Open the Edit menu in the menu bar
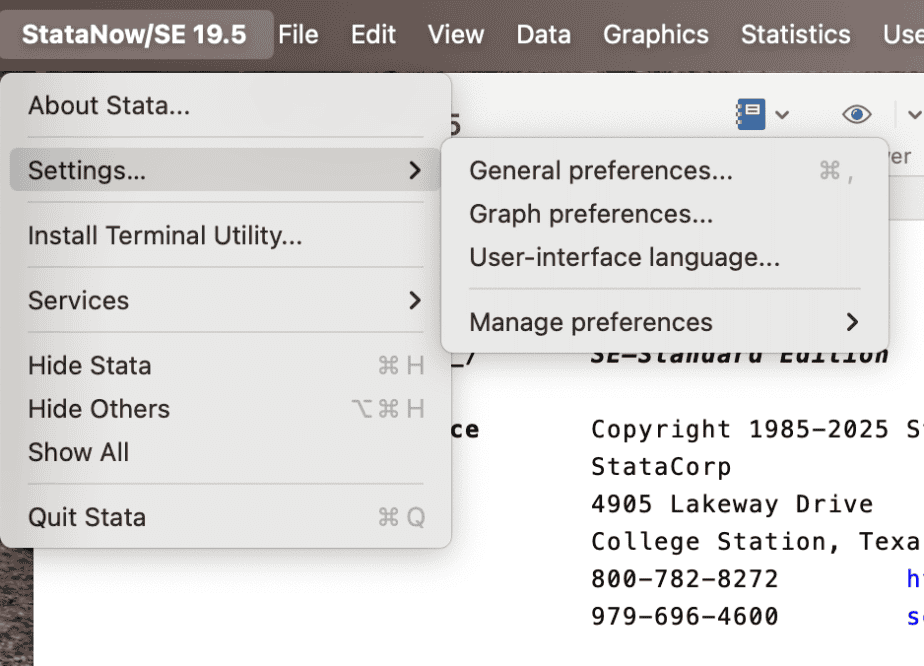924x666 pixels. pyautogui.click(x=373, y=34)
